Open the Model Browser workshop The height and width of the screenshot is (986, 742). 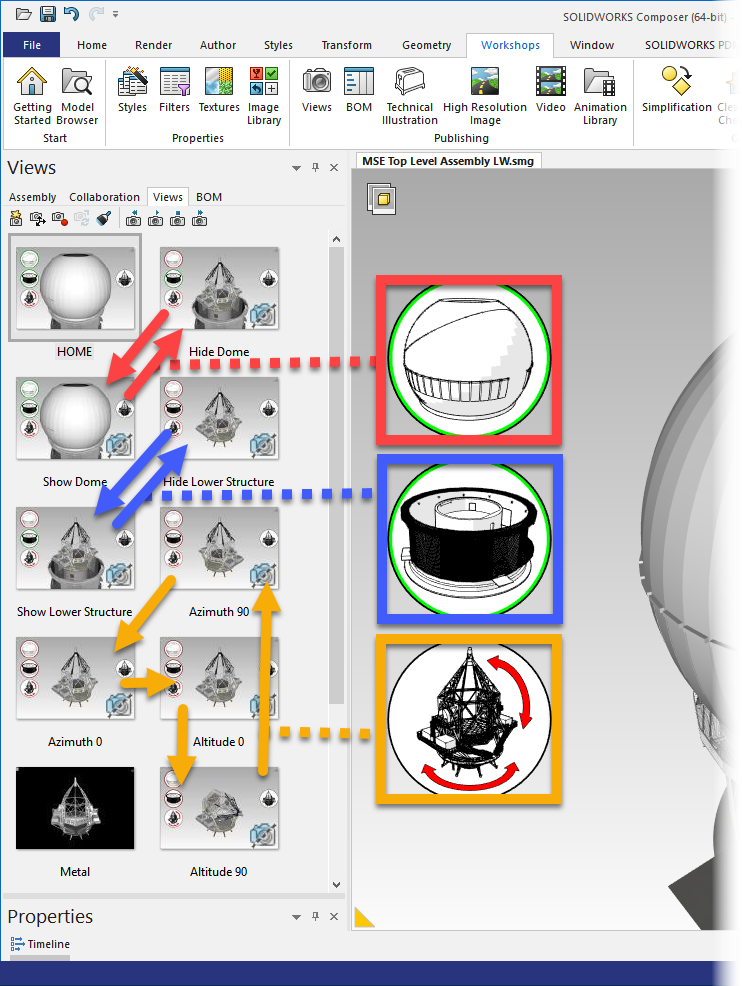click(x=77, y=96)
